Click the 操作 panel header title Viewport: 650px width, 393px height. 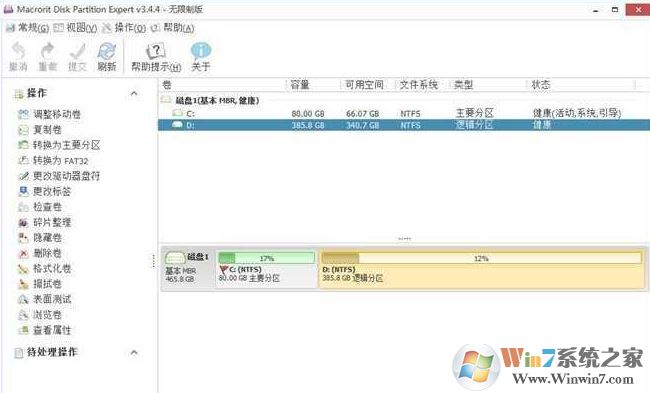click(37, 93)
